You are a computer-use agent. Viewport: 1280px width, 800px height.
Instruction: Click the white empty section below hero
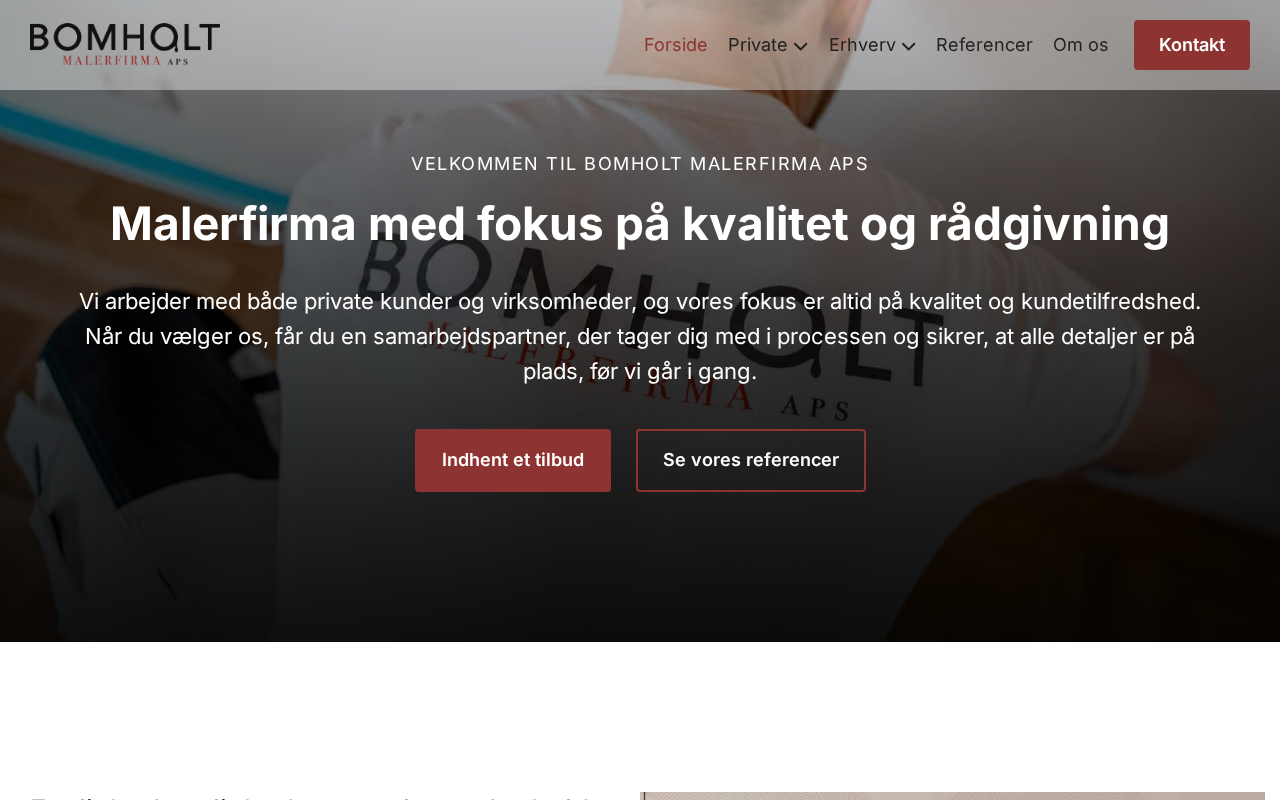640,716
